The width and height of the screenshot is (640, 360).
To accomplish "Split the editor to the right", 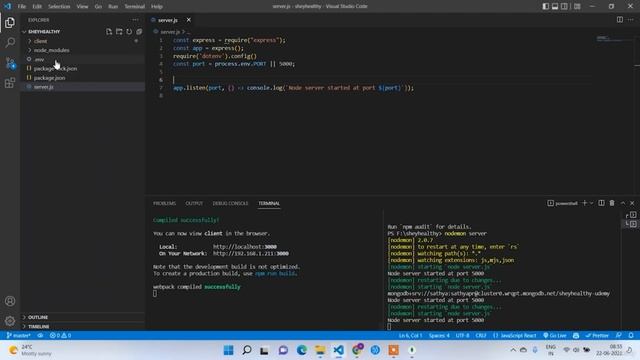I will (x=620, y=20).
